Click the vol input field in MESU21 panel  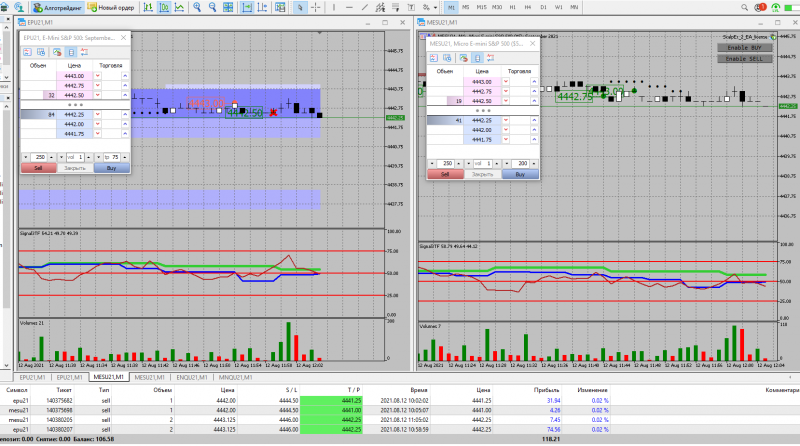coord(482,164)
